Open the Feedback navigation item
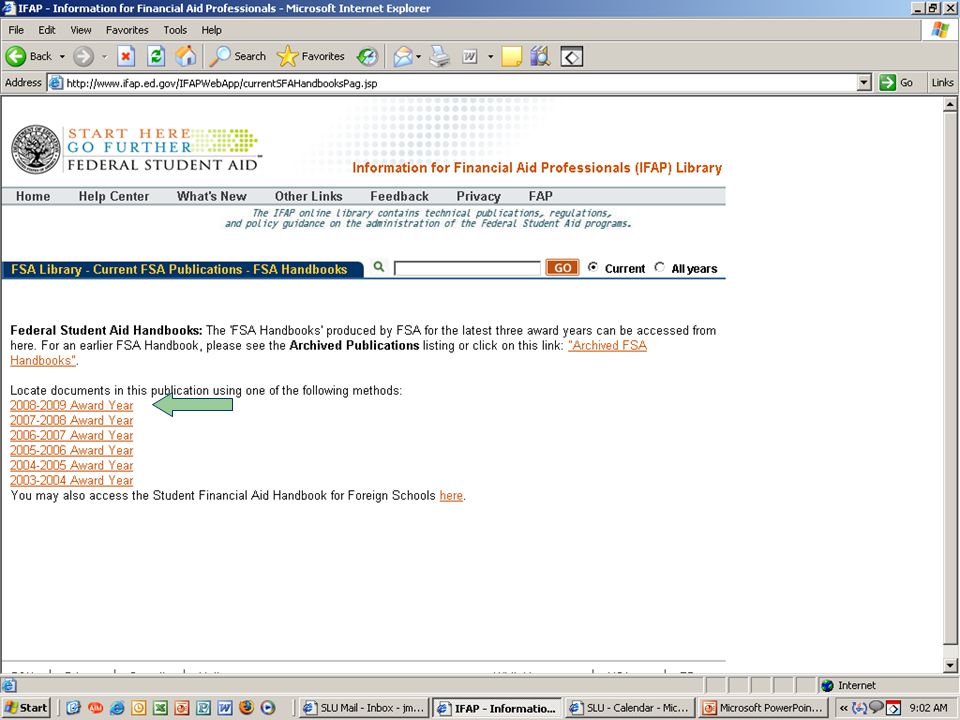Screen dimensions: 960x720 [399, 196]
